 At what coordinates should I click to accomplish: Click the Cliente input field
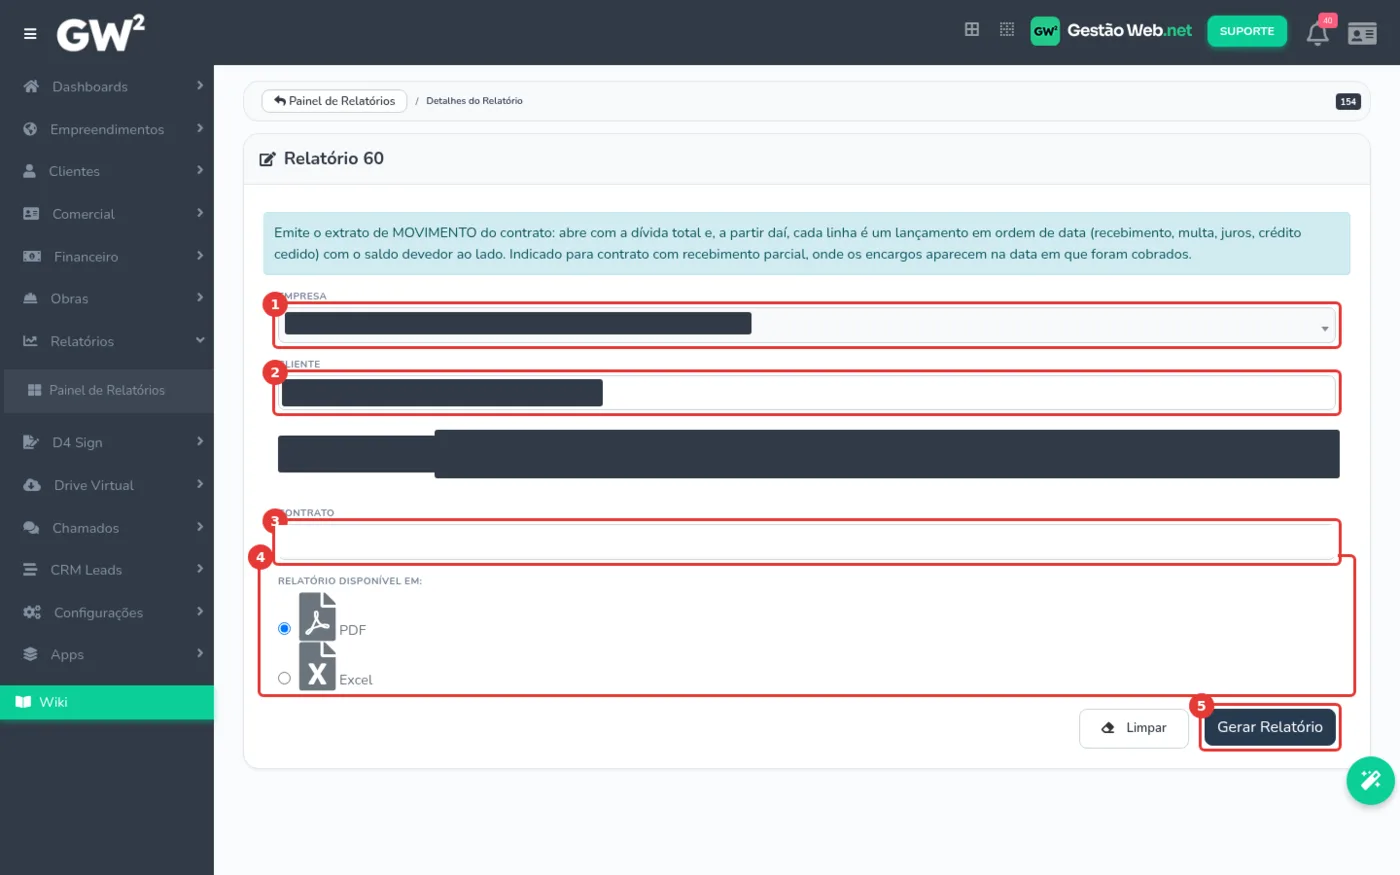[x=806, y=393]
